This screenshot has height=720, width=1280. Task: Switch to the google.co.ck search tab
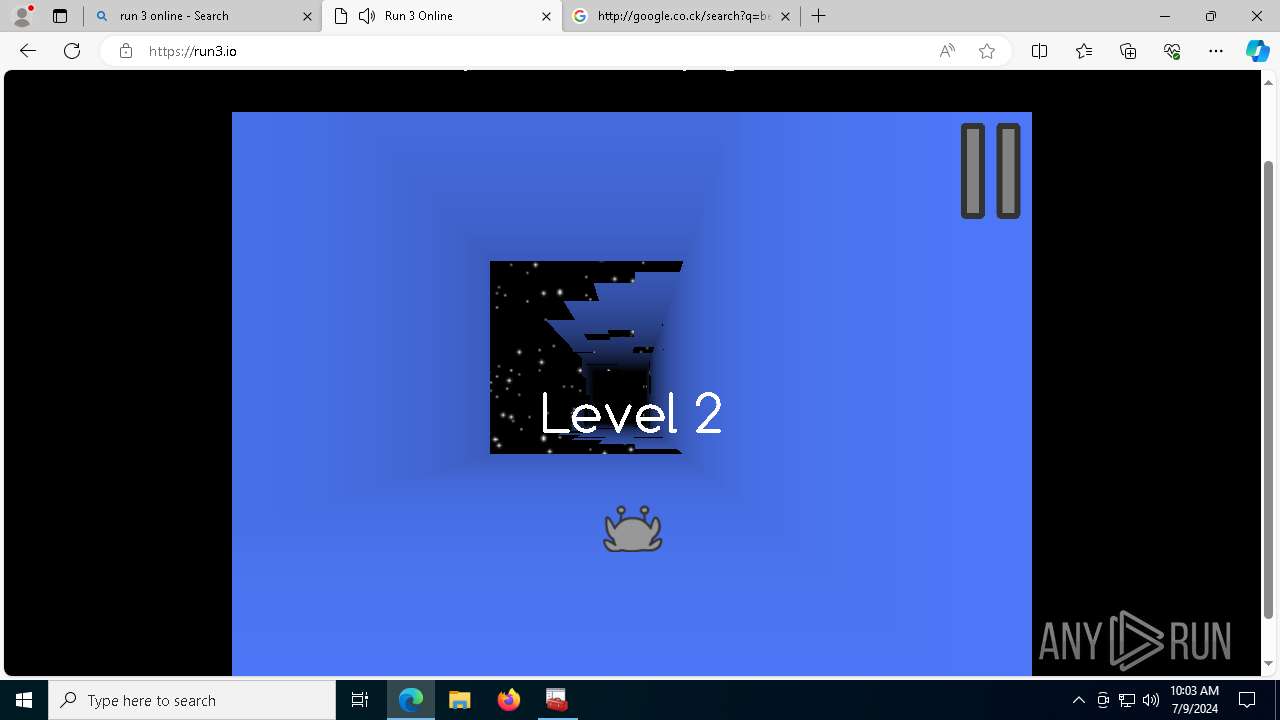pos(681,16)
